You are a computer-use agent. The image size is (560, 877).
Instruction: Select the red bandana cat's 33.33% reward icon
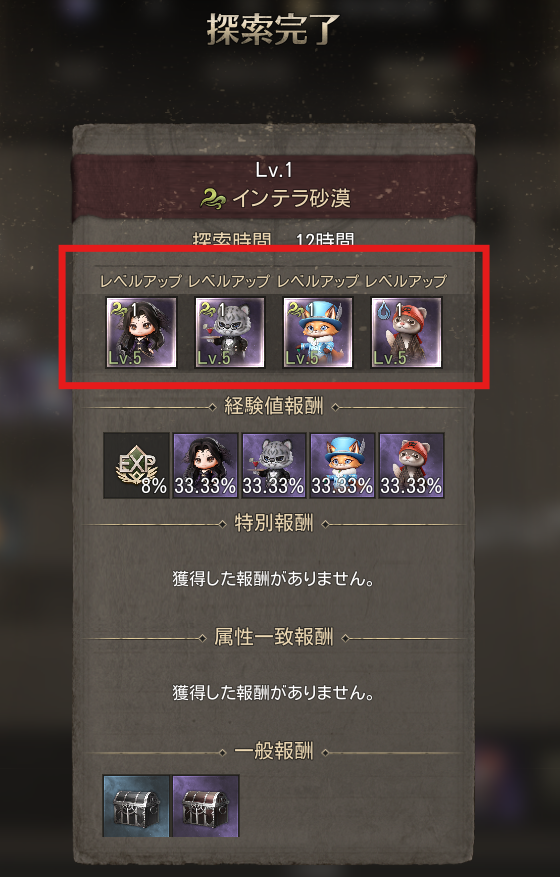(x=411, y=465)
